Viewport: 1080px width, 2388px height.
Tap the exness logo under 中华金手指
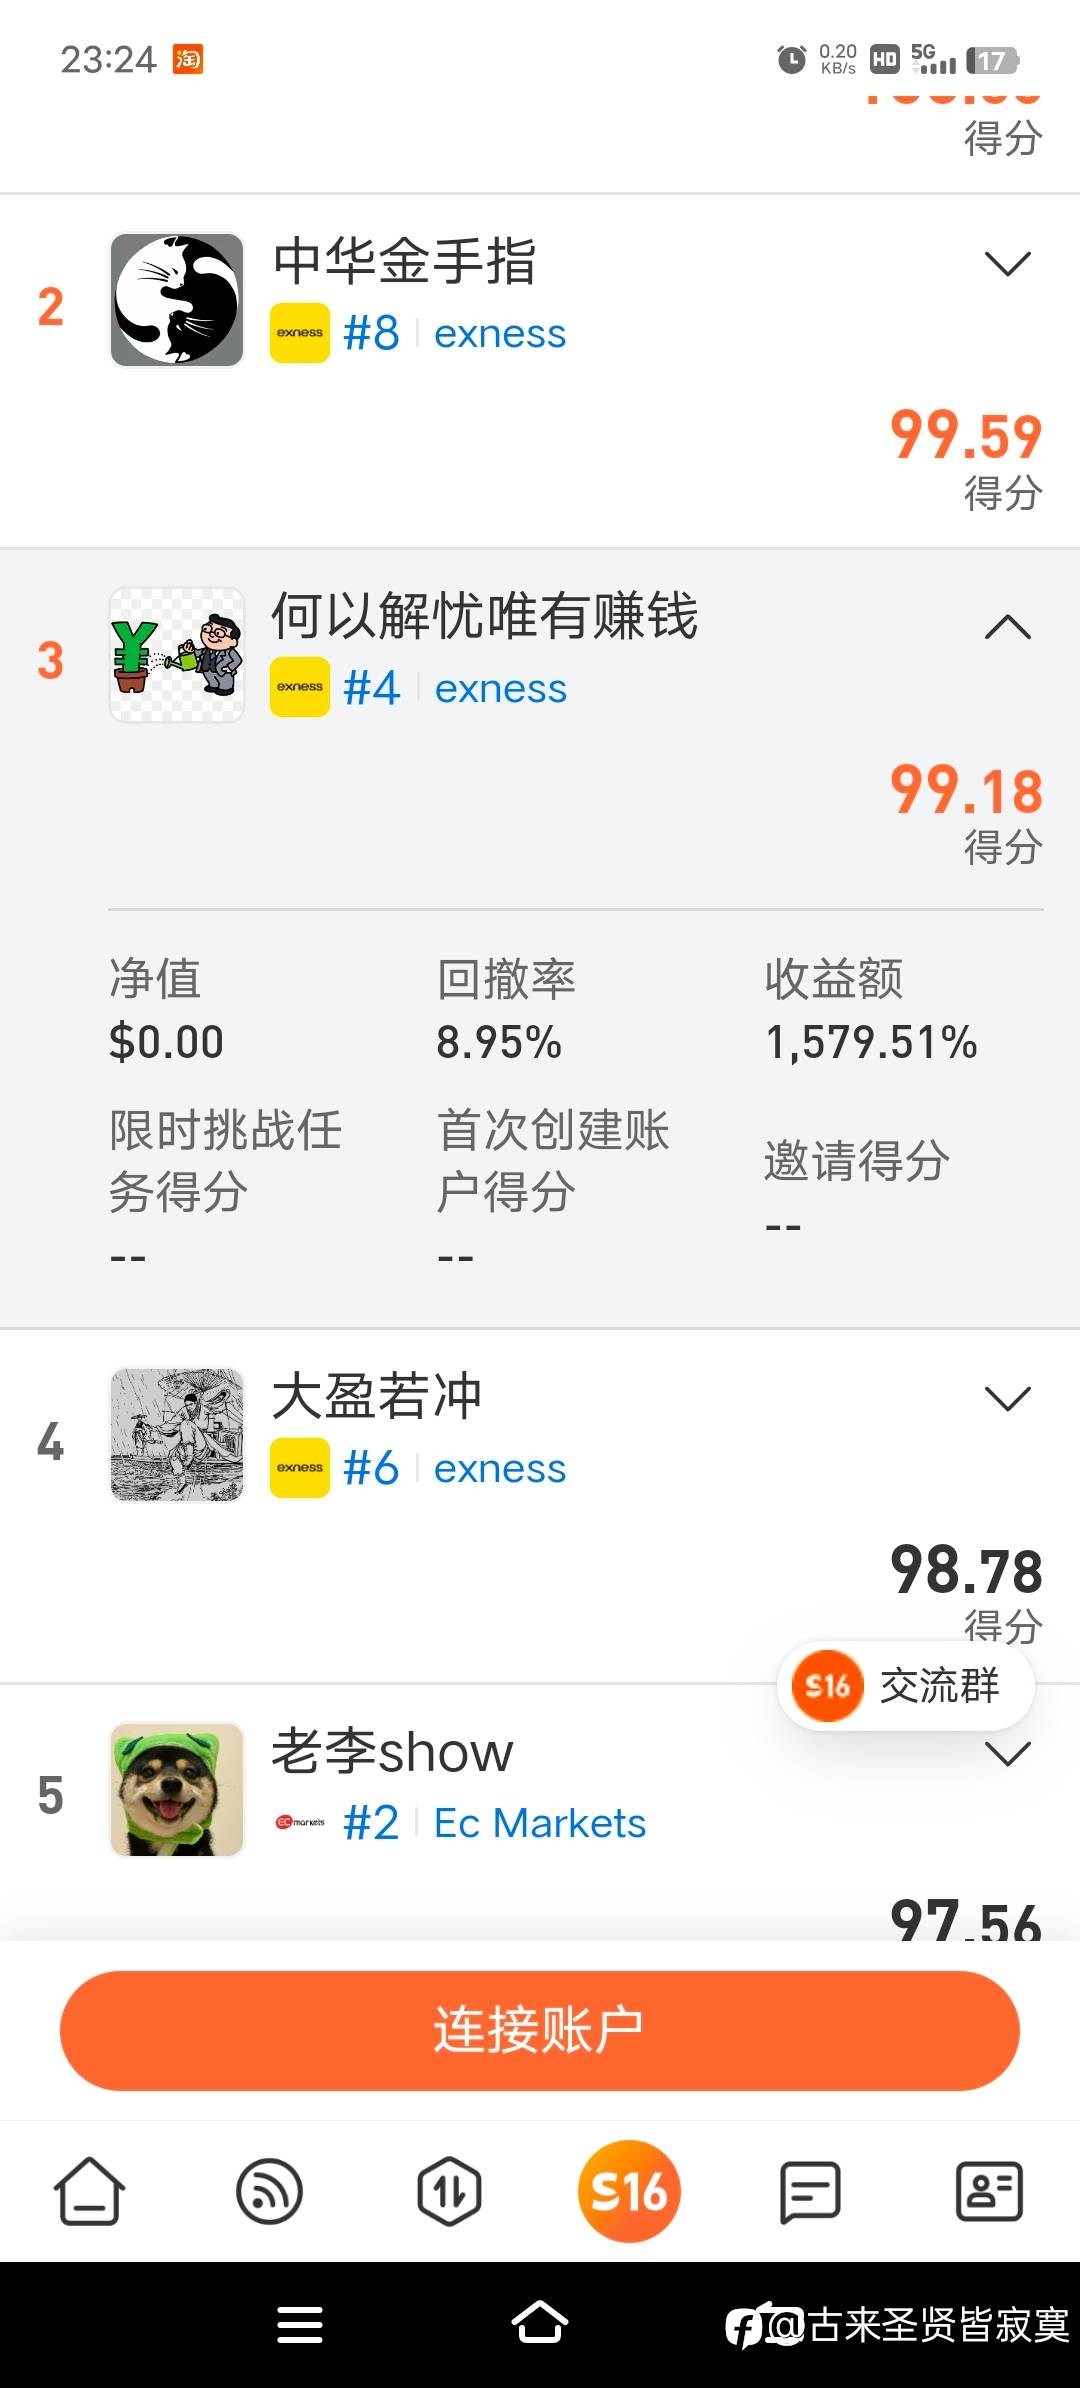click(x=300, y=333)
